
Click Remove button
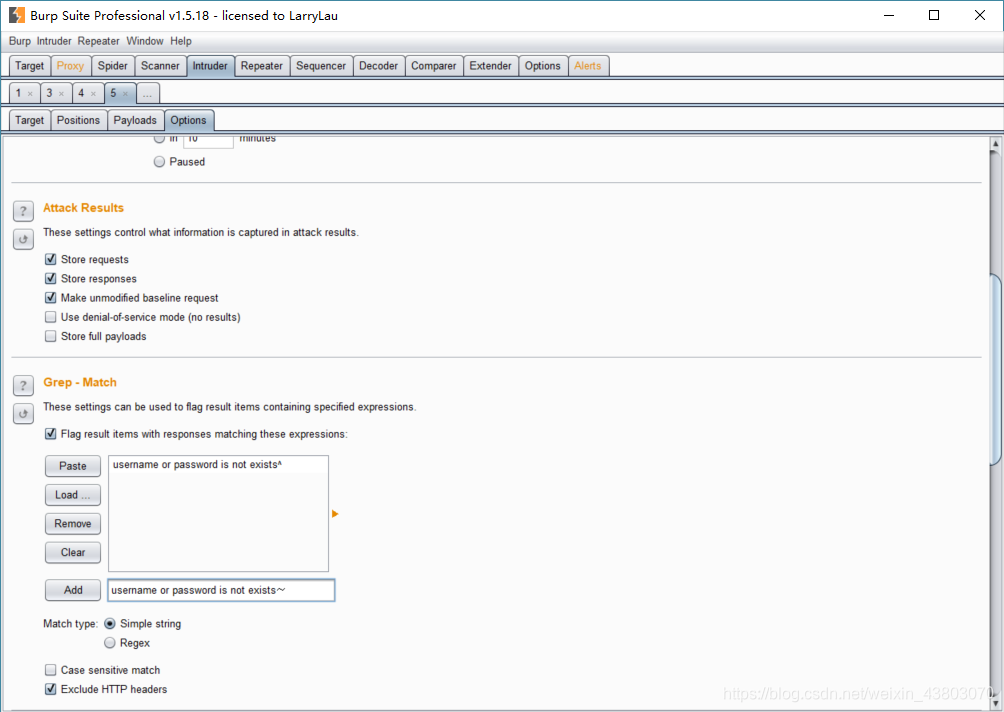pos(73,524)
